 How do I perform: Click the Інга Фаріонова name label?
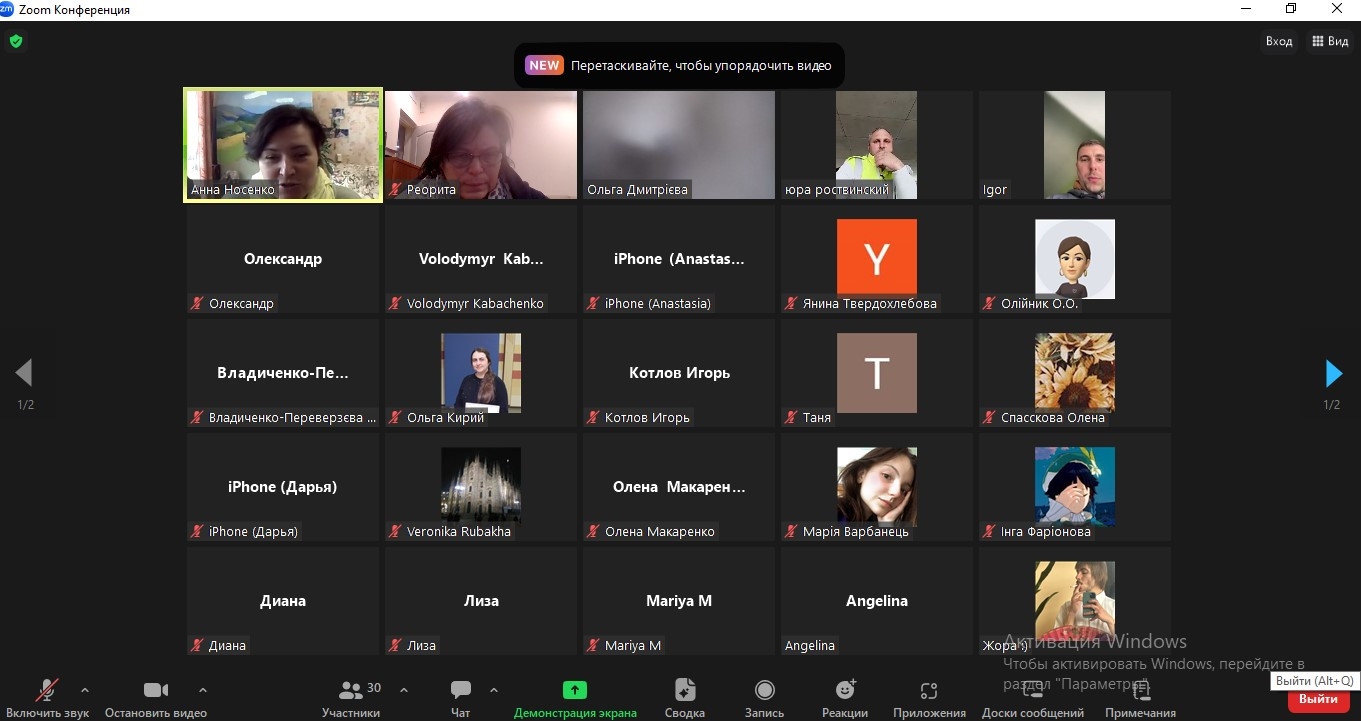[1046, 532]
